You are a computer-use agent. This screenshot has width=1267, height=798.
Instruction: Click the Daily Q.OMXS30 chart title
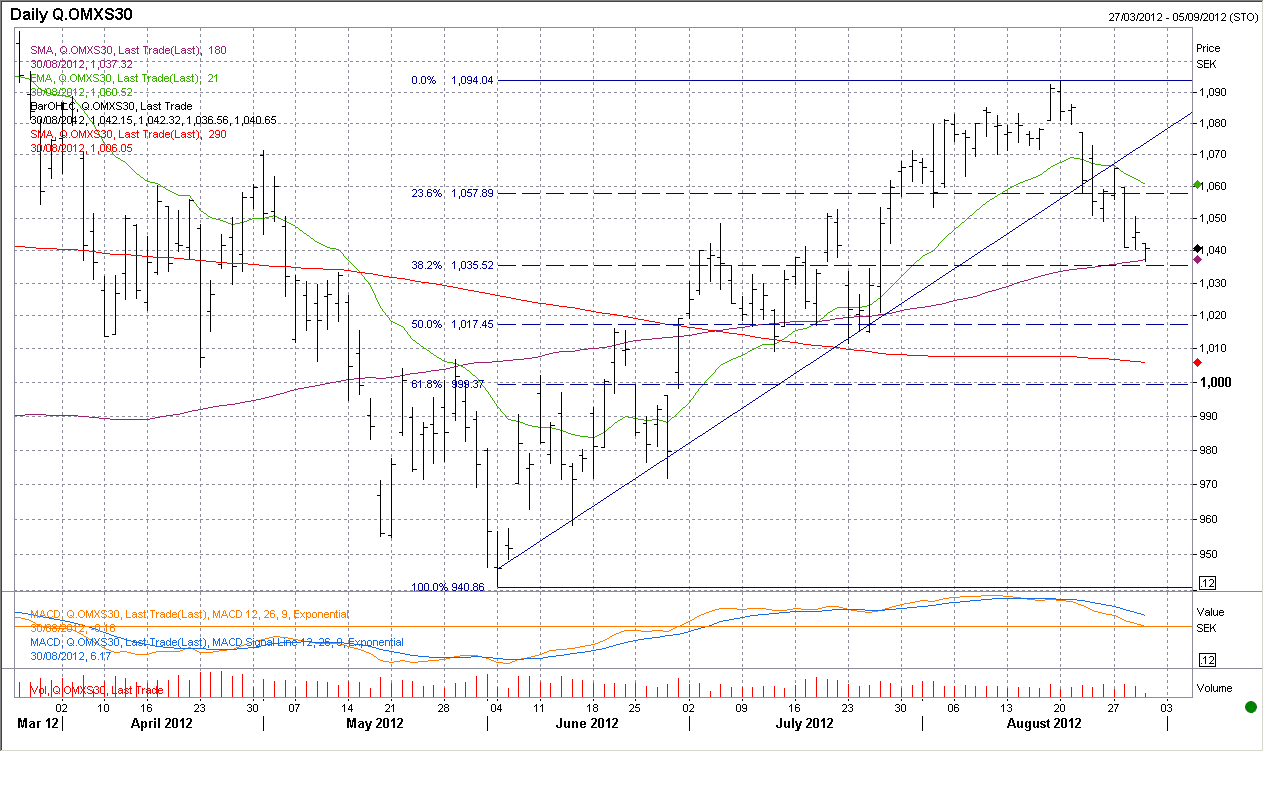[x=70, y=15]
